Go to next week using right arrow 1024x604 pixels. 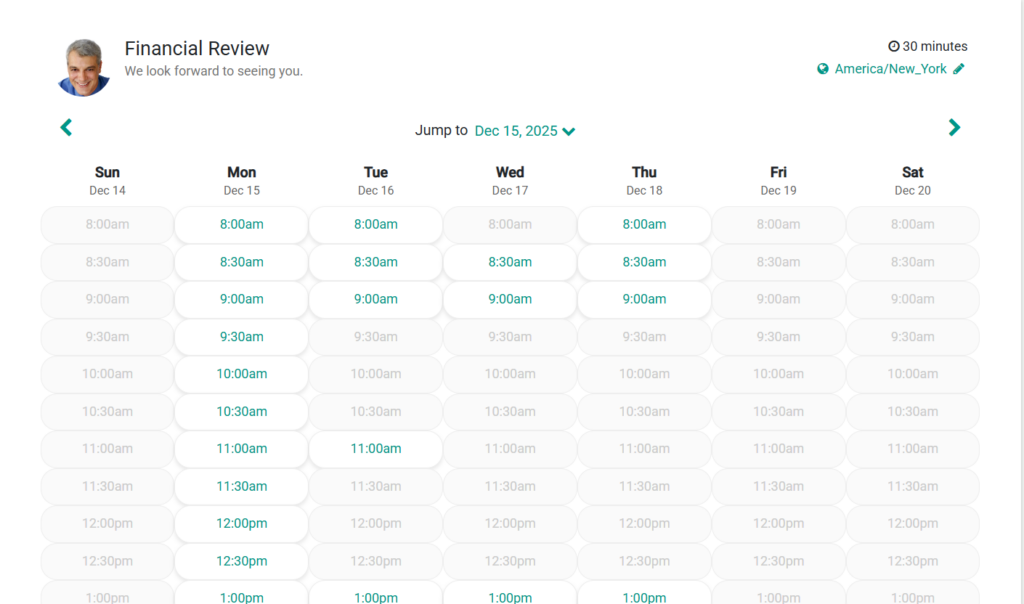954,128
